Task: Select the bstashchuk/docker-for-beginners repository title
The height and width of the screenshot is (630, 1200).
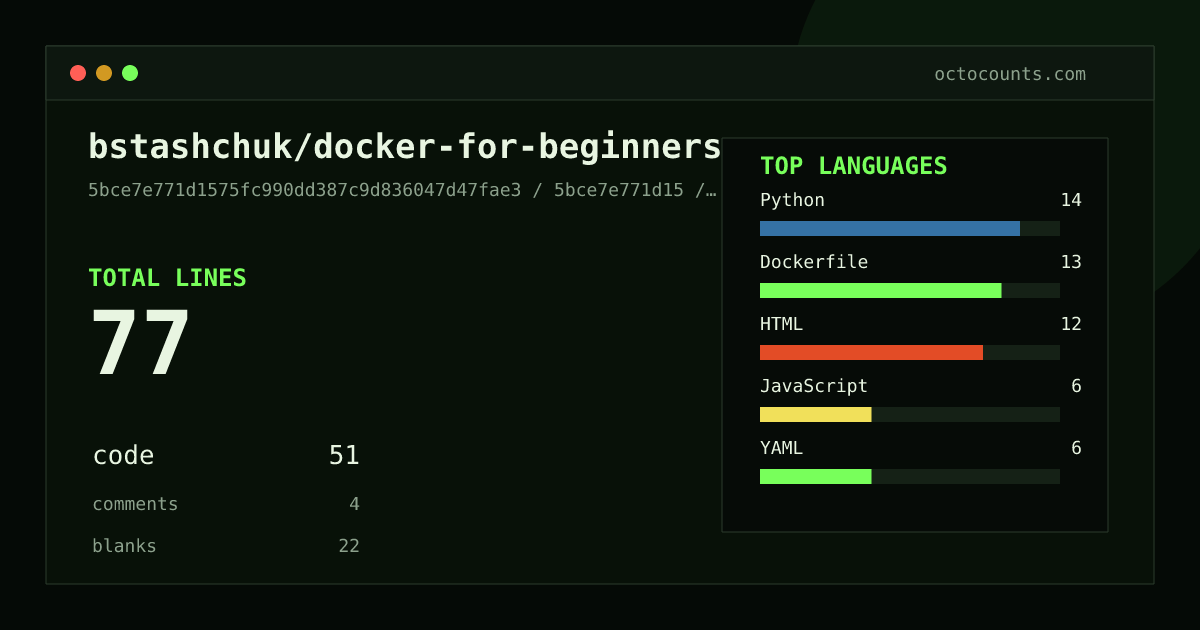Action: 405,147
